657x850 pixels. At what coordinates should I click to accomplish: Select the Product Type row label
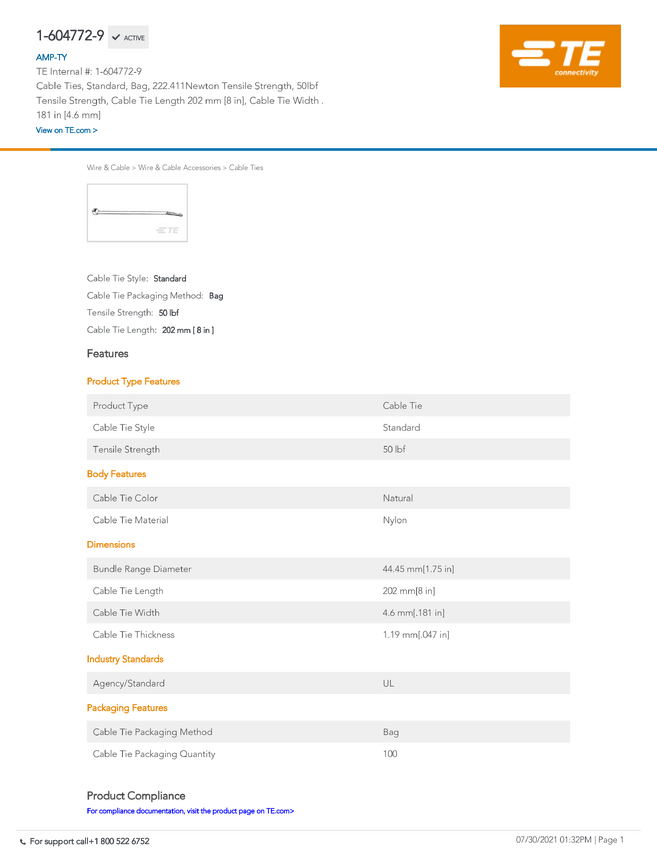pos(120,405)
